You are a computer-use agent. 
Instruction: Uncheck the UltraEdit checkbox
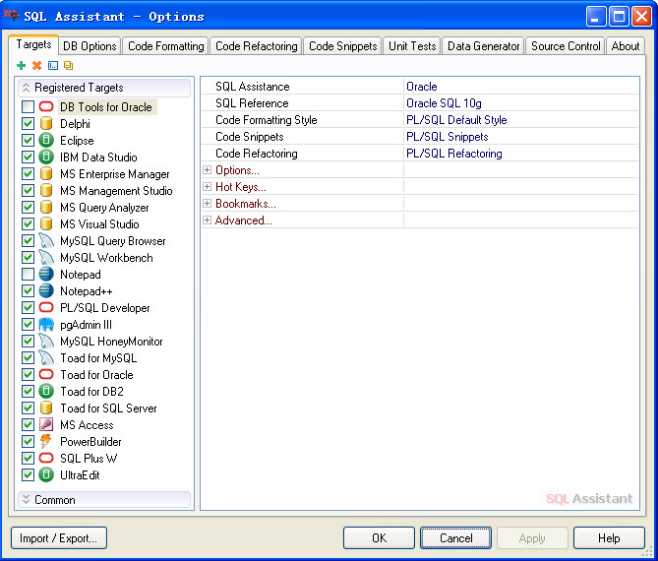tap(28, 475)
